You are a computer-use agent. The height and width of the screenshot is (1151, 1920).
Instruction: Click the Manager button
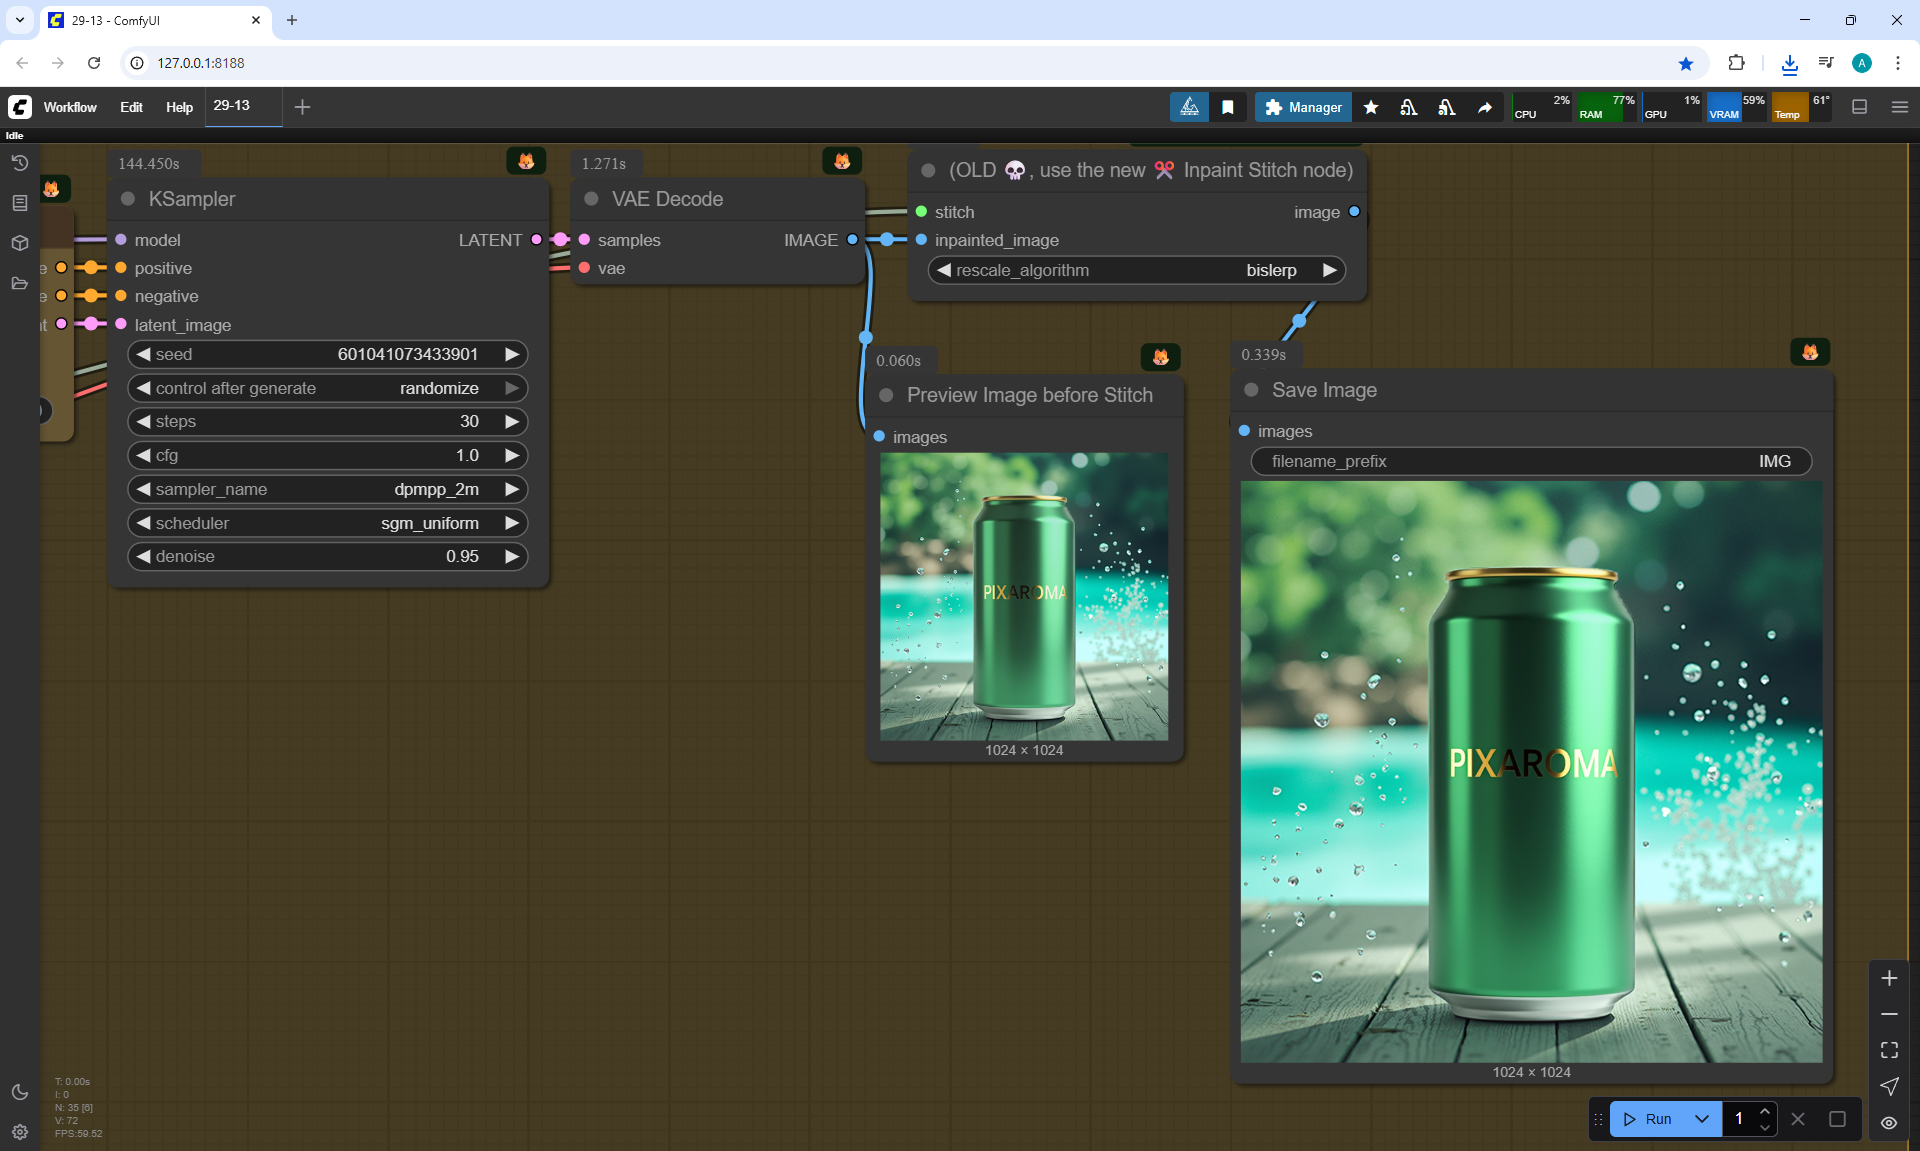click(1303, 107)
